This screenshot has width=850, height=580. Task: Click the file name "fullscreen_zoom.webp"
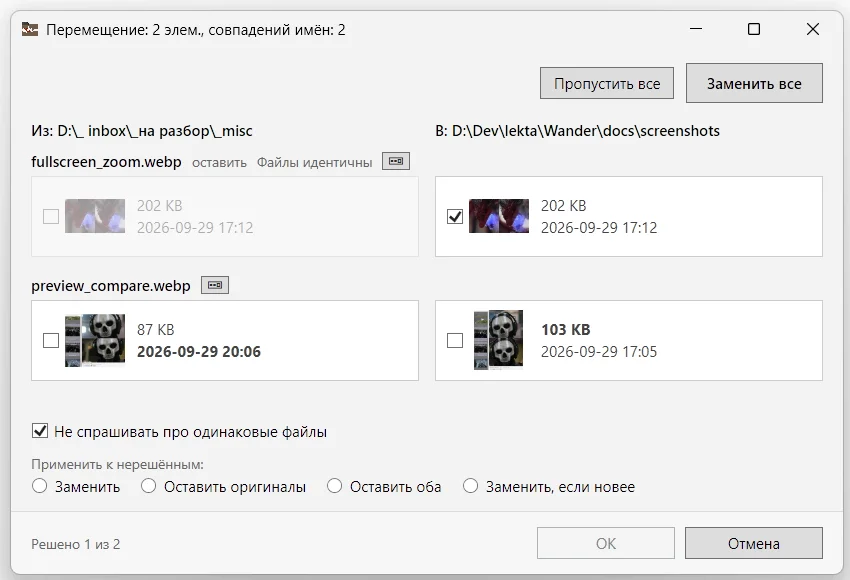[x=106, y=162]
